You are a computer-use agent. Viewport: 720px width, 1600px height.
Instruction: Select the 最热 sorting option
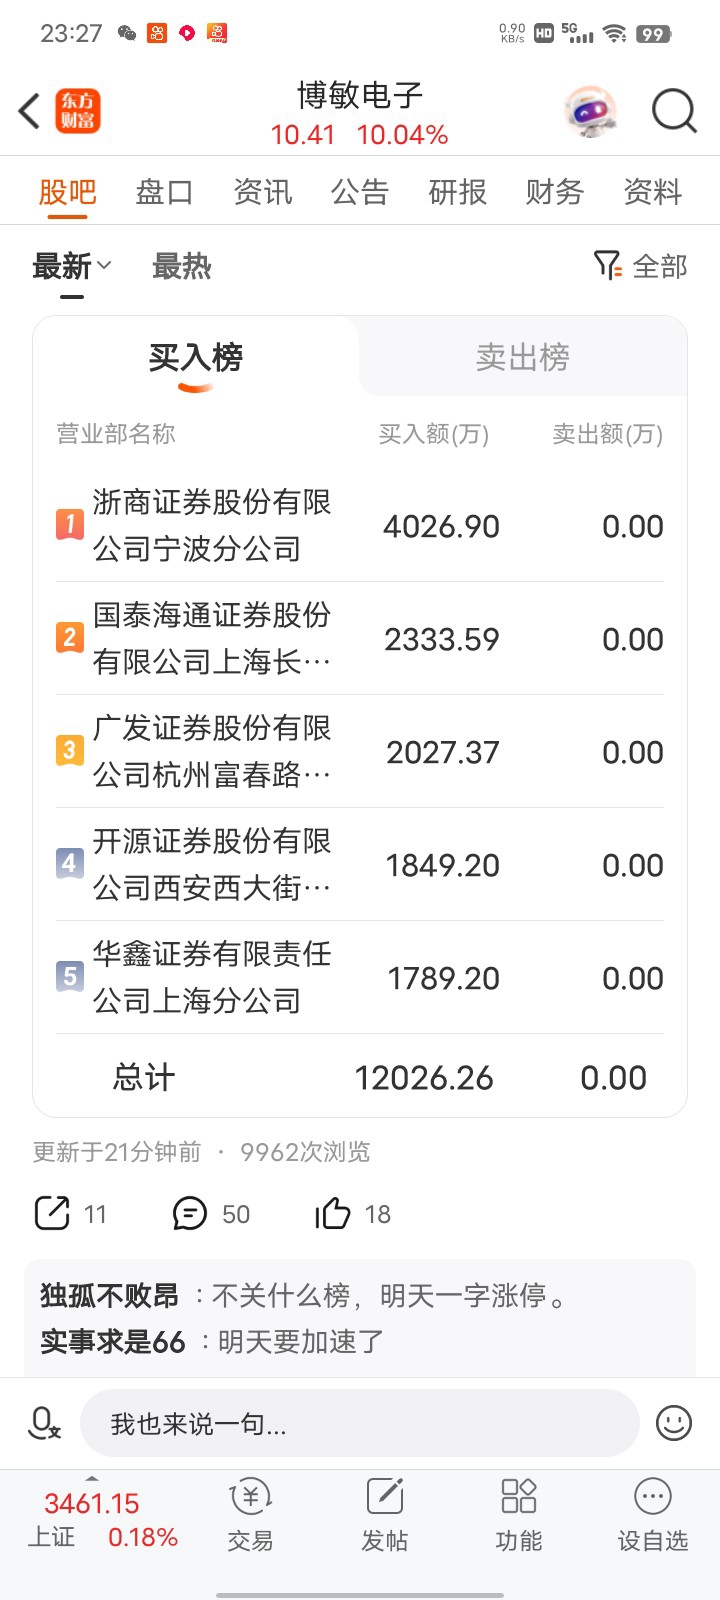coord(182,267)
